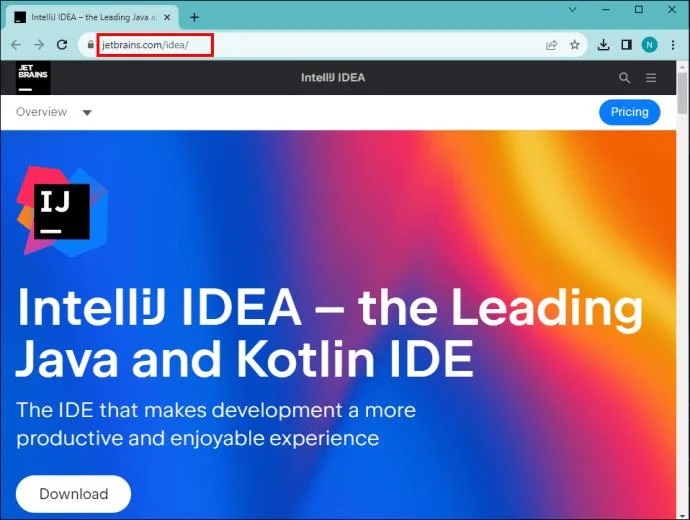Open a new tab with plus
This screenshot has height=520, width=690.
click(194, 18)
